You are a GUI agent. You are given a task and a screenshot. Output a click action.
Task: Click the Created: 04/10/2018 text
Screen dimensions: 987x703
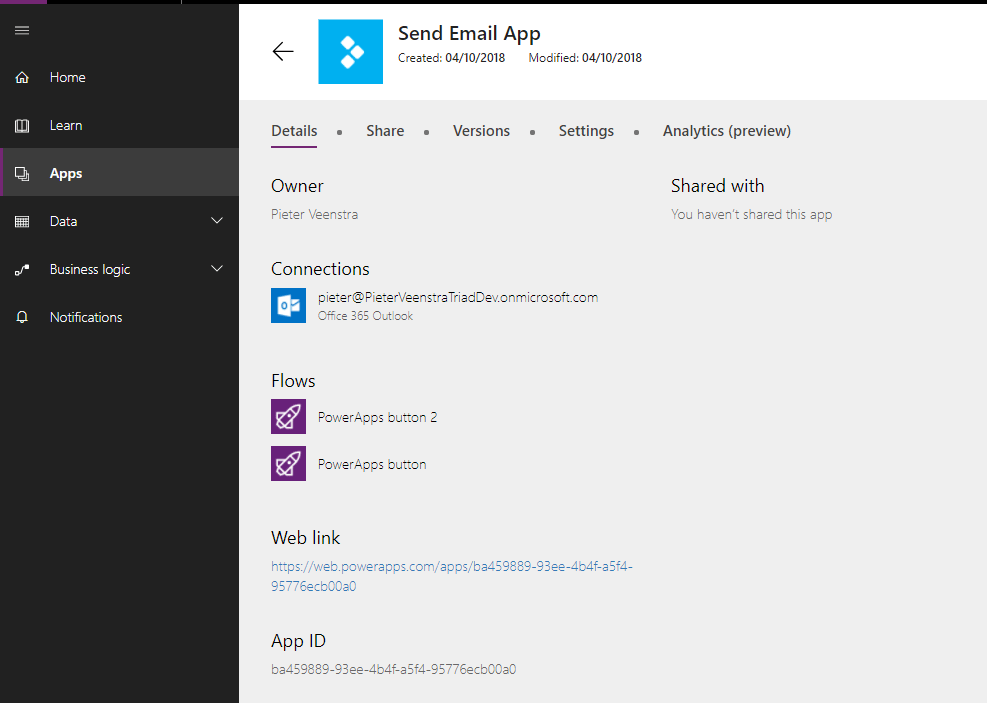coord(451,58)
